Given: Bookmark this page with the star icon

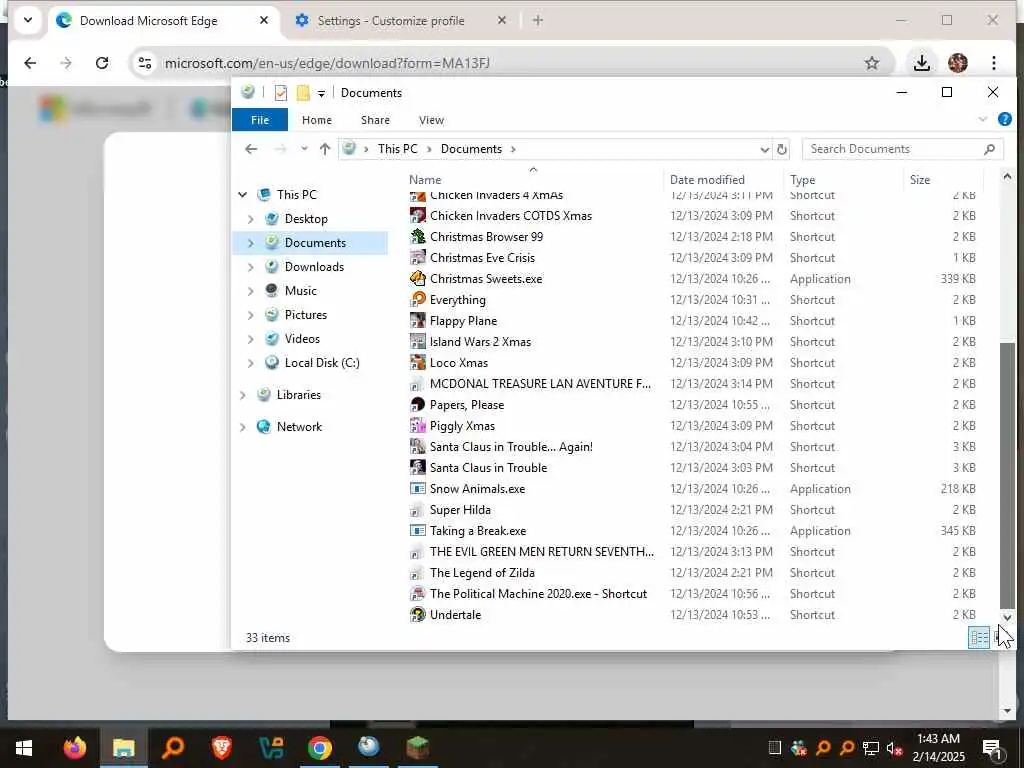Looking at the screenshot, I should tap(872, 63).
